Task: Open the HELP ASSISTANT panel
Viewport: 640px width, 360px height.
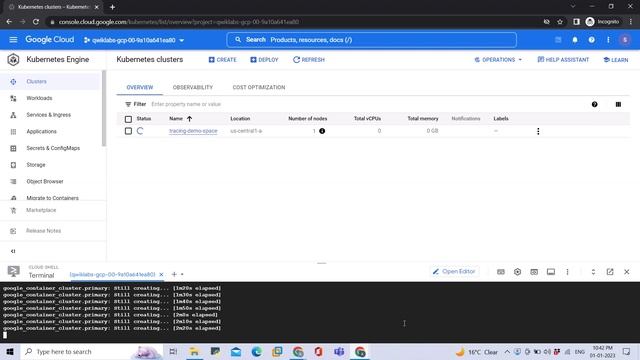Action: 563,60
